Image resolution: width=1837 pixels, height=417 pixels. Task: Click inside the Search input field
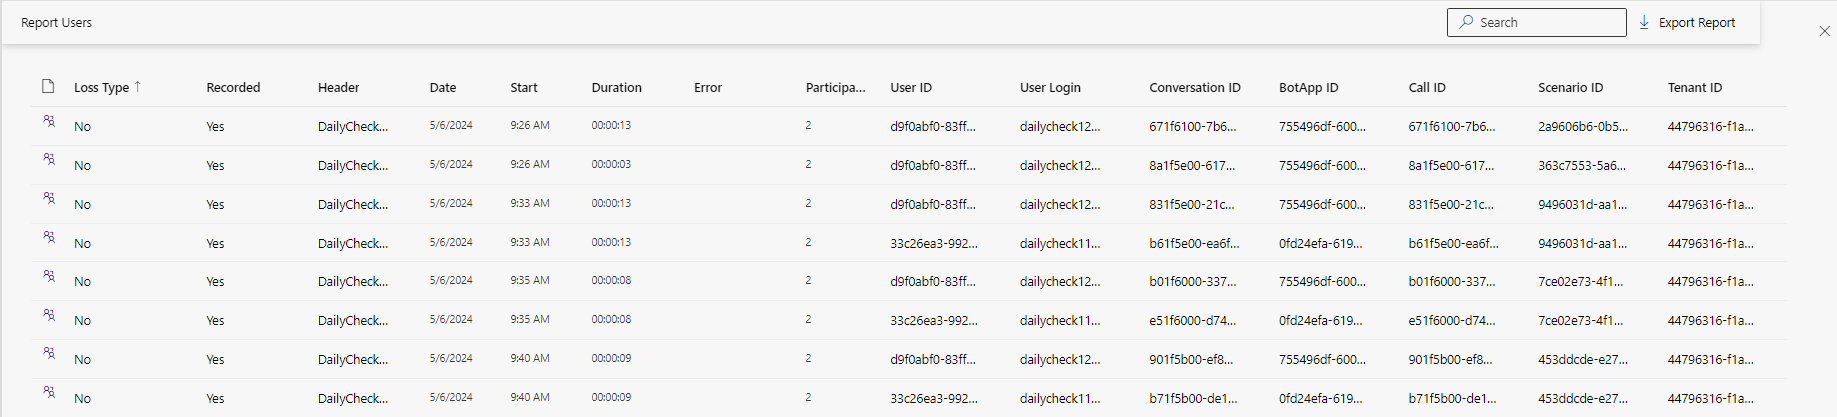coord(1536,22)
